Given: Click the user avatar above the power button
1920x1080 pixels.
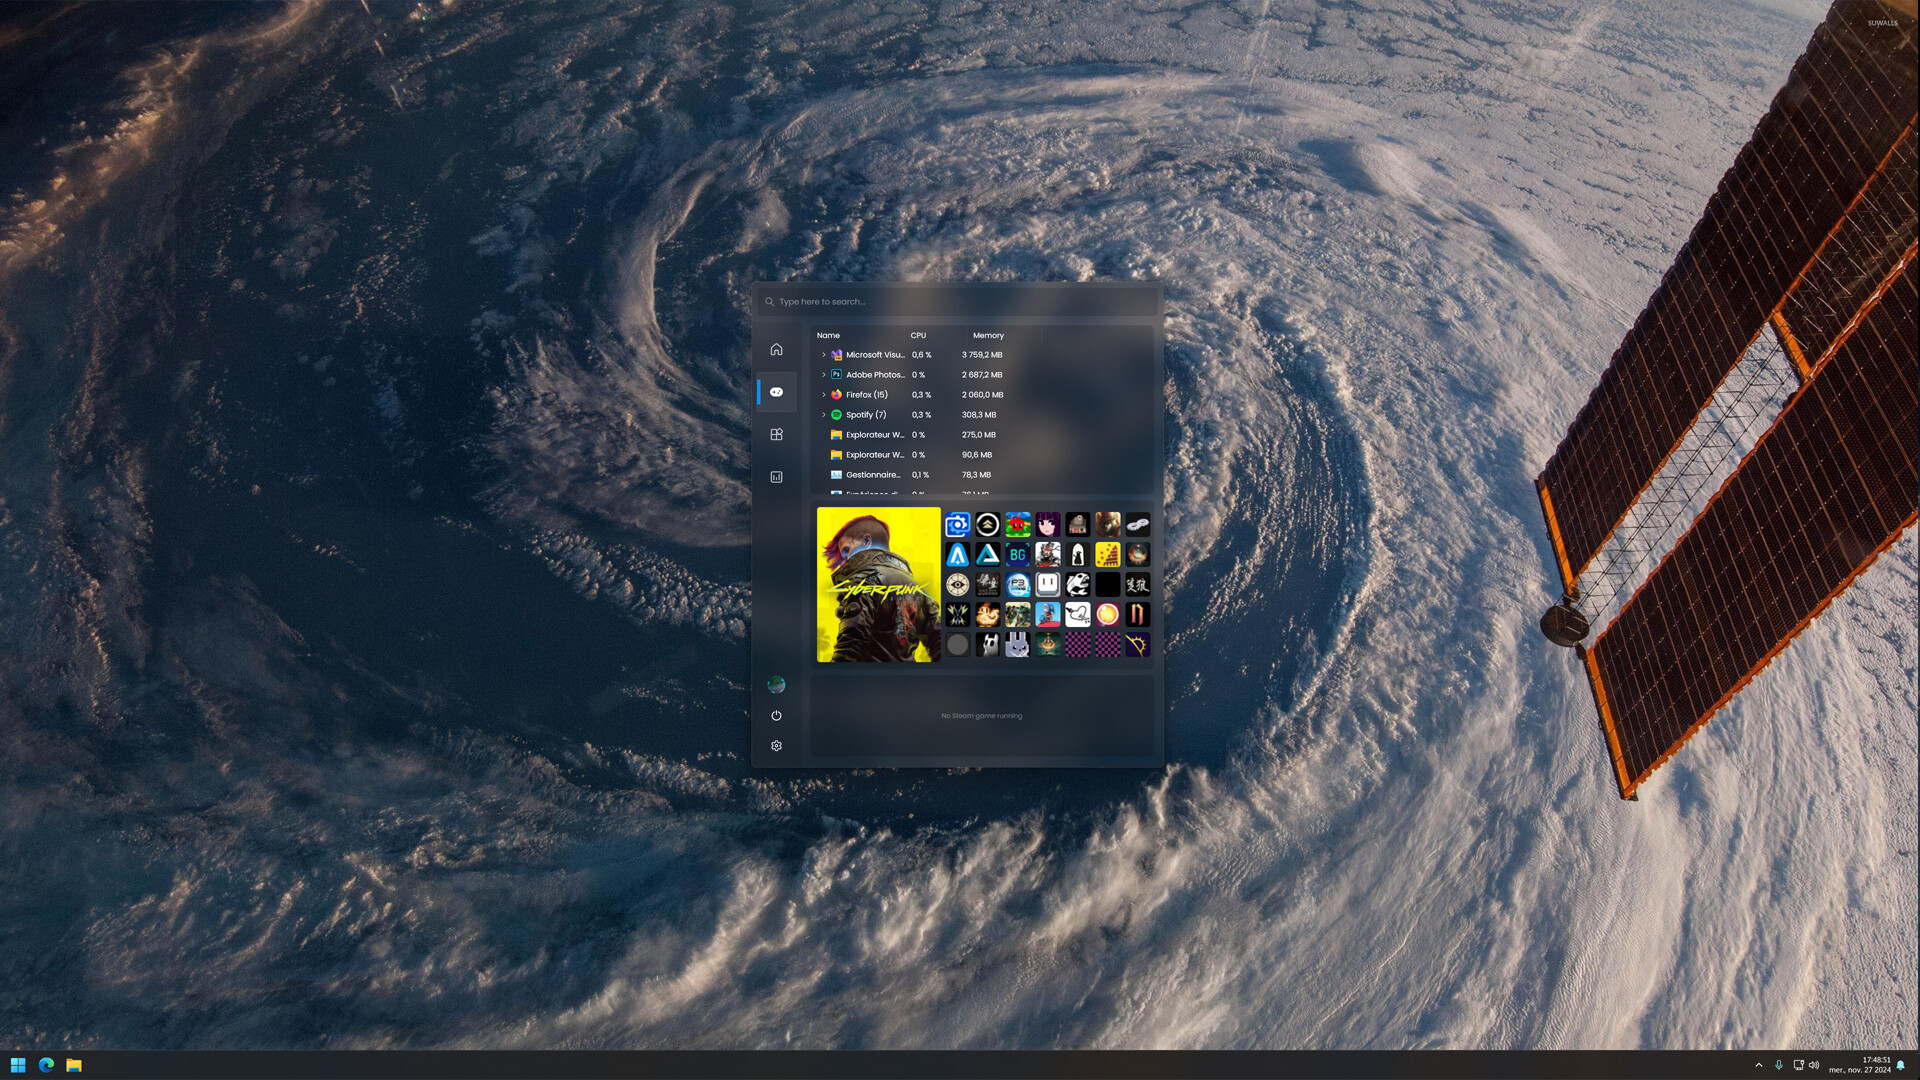Looking at the screenshot, I should (x=776, y=684).
